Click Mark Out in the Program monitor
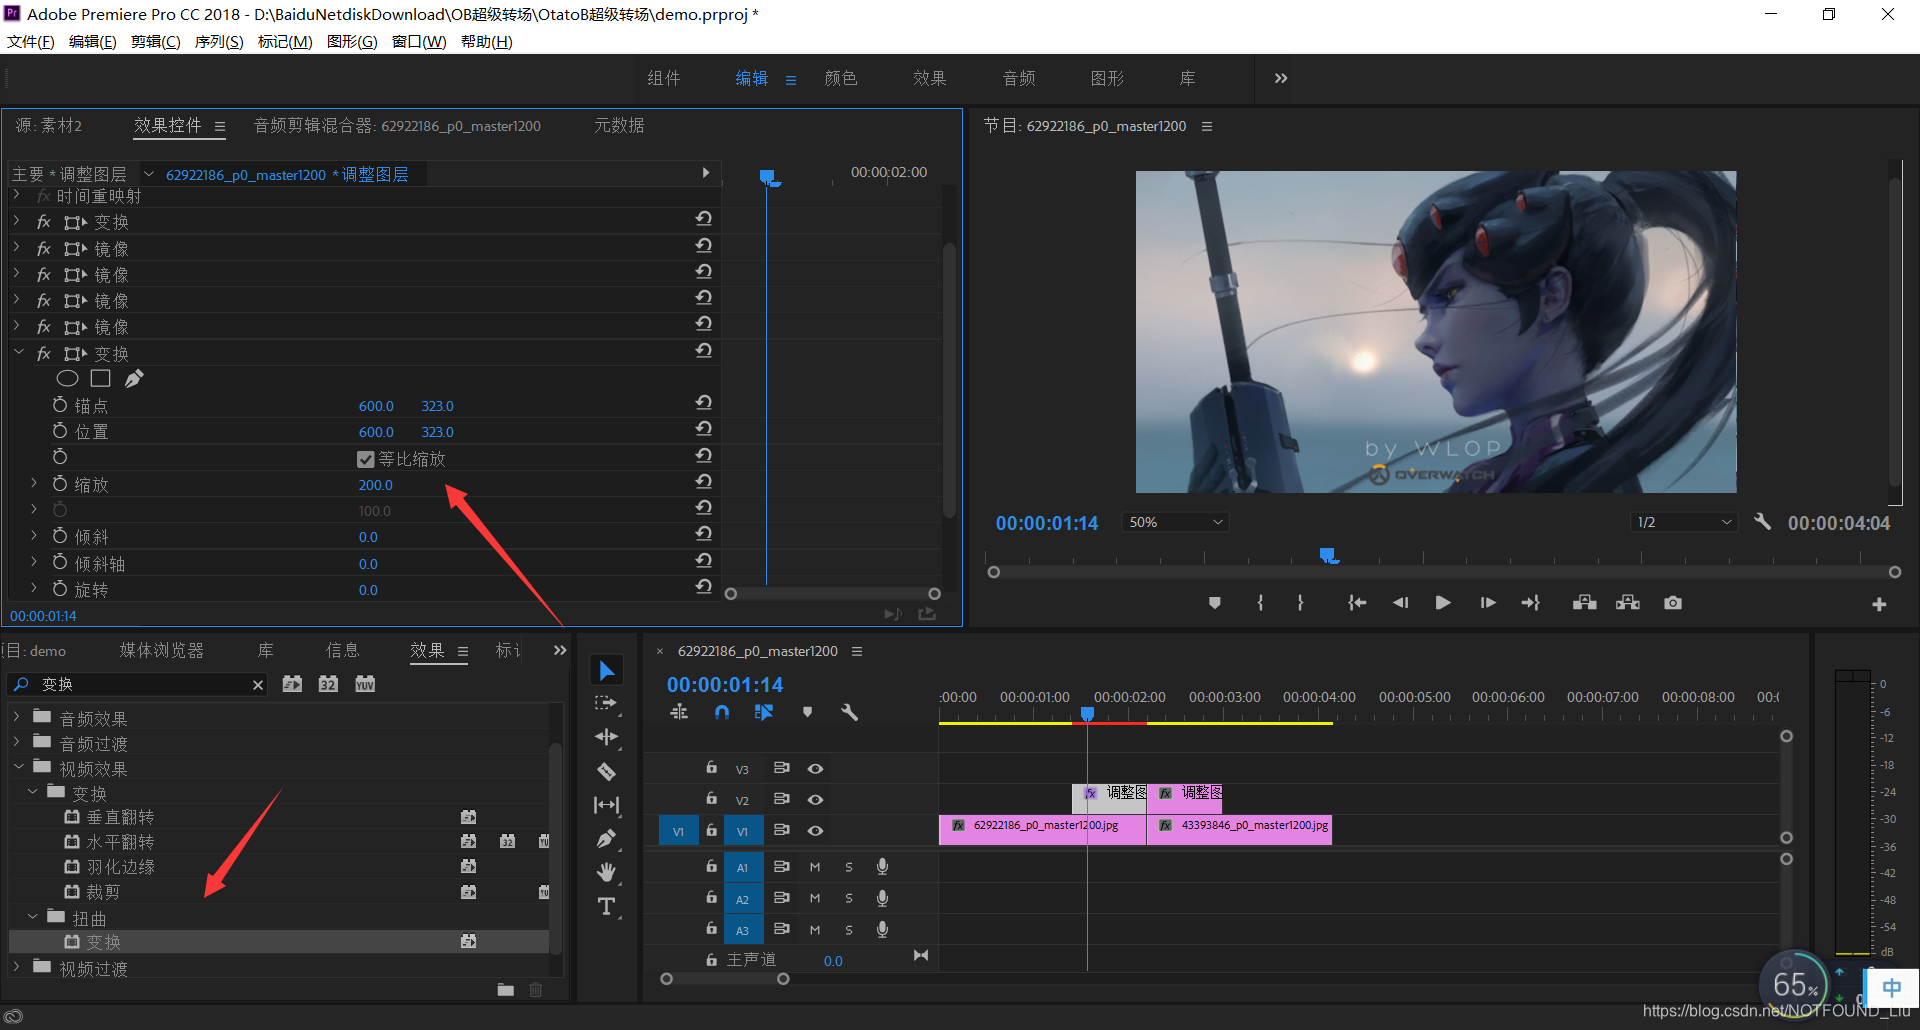This screenshot has height=1030, width=1920. pyautogui.click(x=1300, y=603)
